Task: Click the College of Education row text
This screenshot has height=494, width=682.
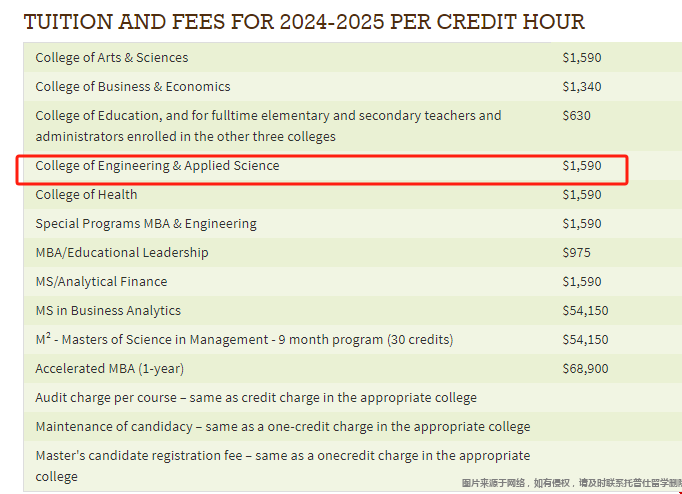Action: [x=268, y=126]
